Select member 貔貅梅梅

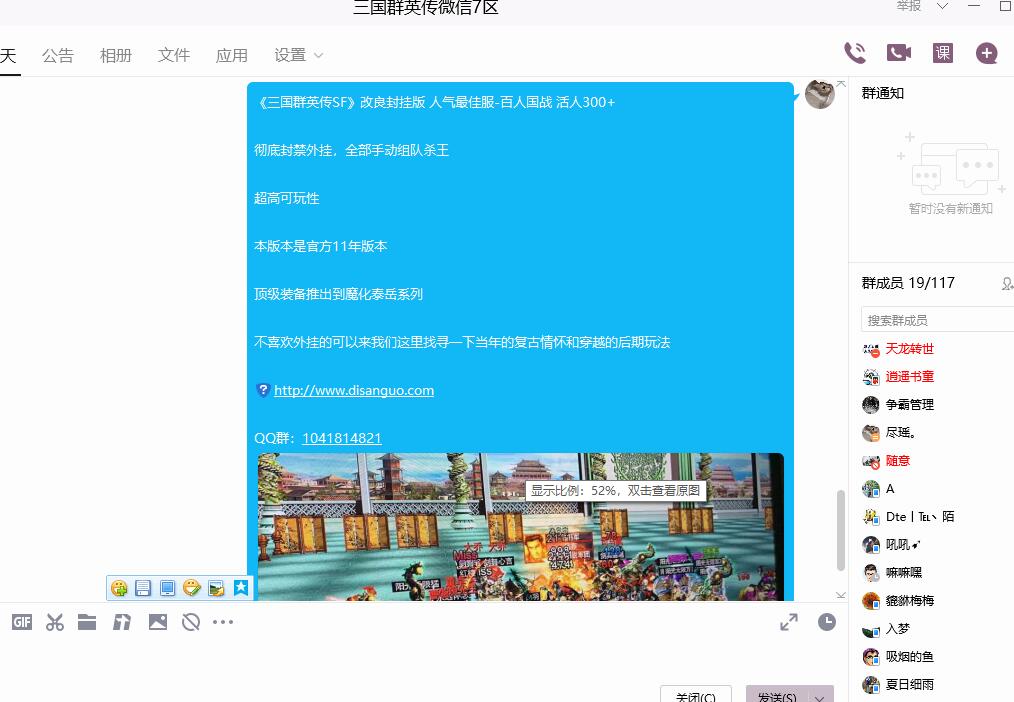pyautogui.click(x=910, y=601)
